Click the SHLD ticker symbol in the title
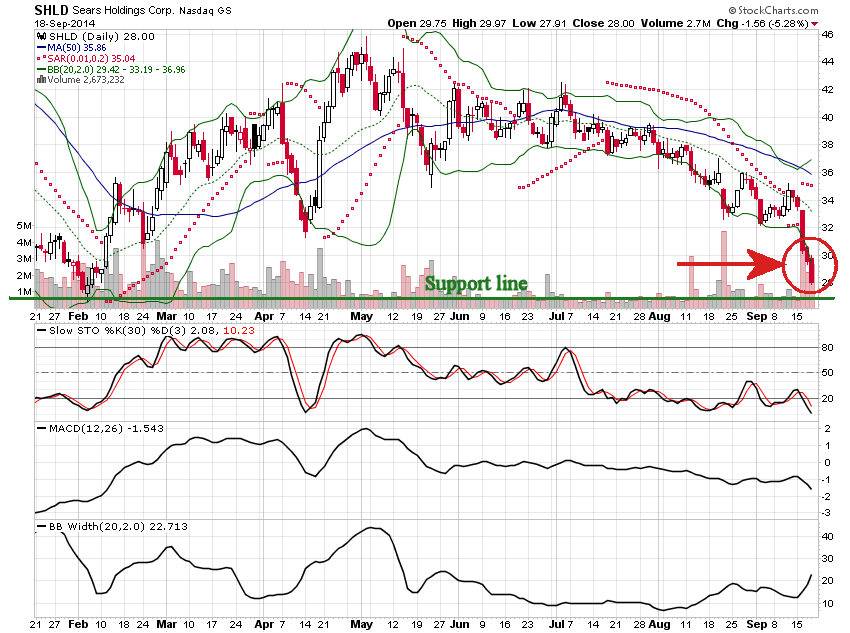Screen dimensions: 850x633 click(51, 10)
